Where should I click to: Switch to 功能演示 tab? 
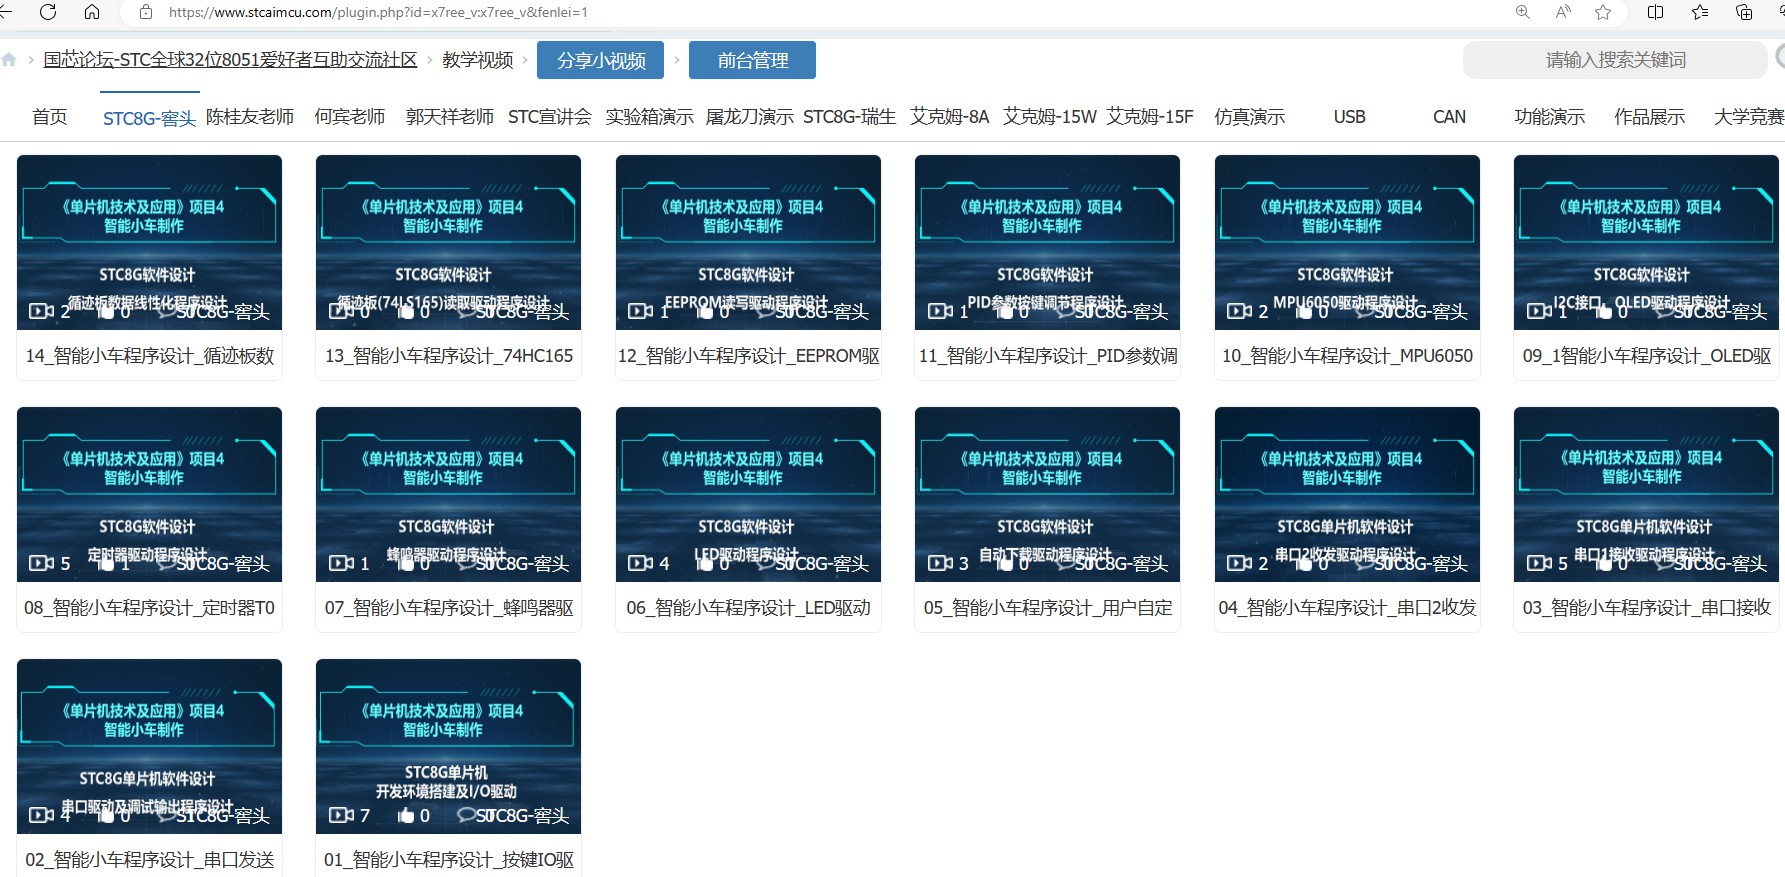tap(1550, 117)
